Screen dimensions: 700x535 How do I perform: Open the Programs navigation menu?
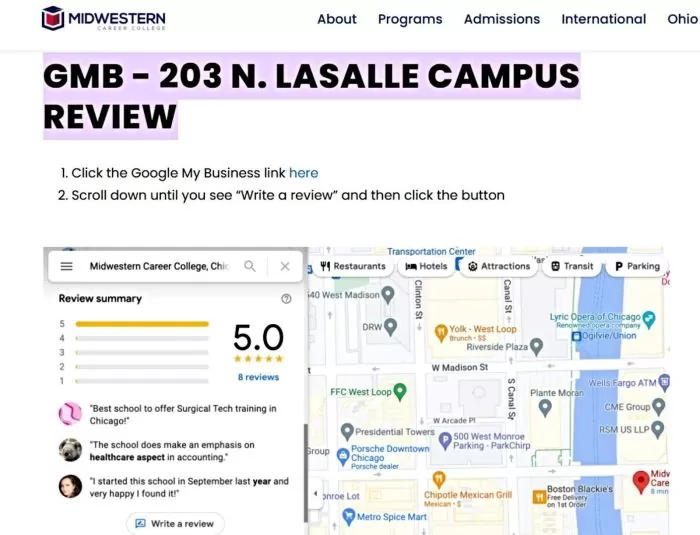click(x=410, y=19)
